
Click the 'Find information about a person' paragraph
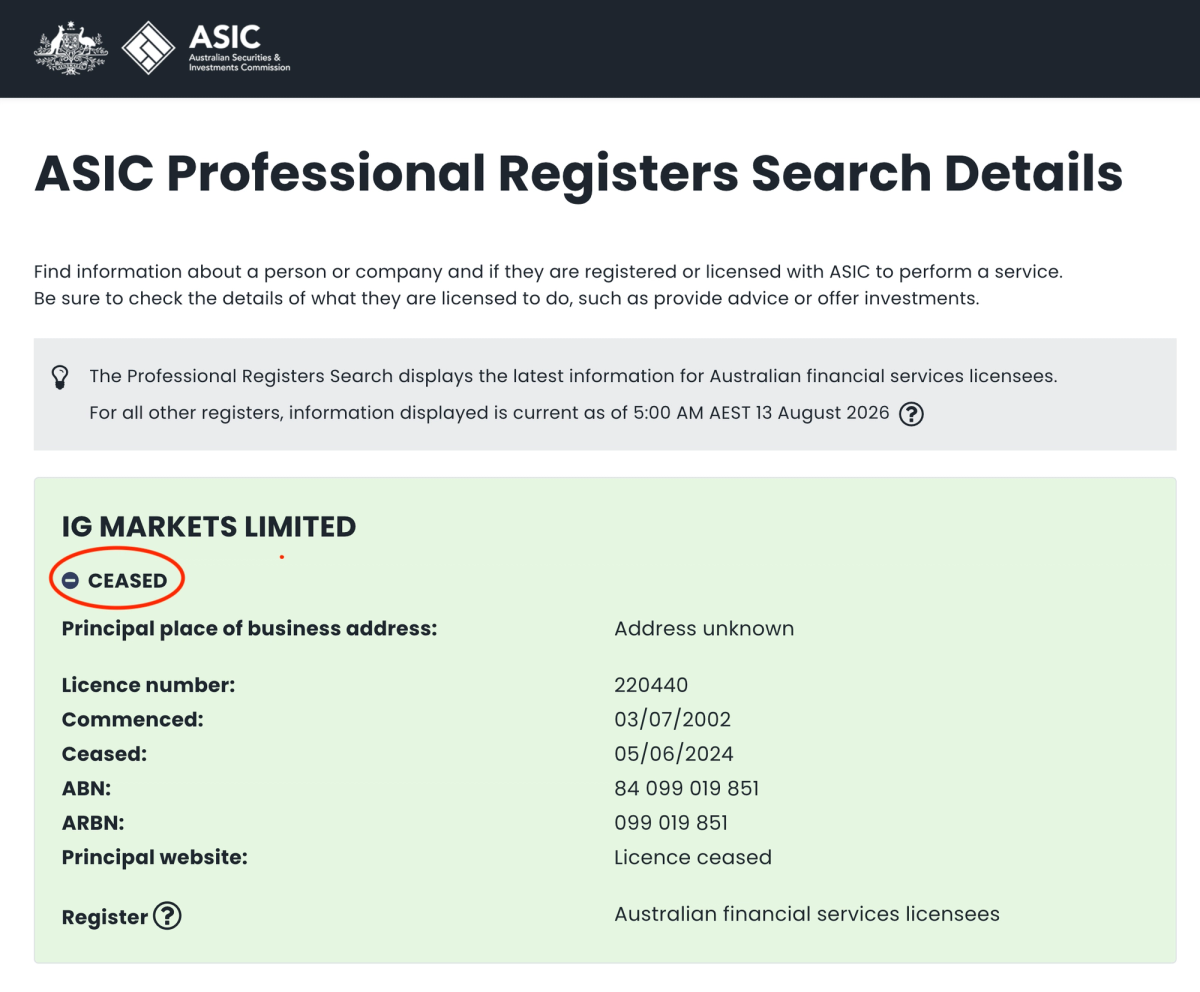(x=548, y=272)
